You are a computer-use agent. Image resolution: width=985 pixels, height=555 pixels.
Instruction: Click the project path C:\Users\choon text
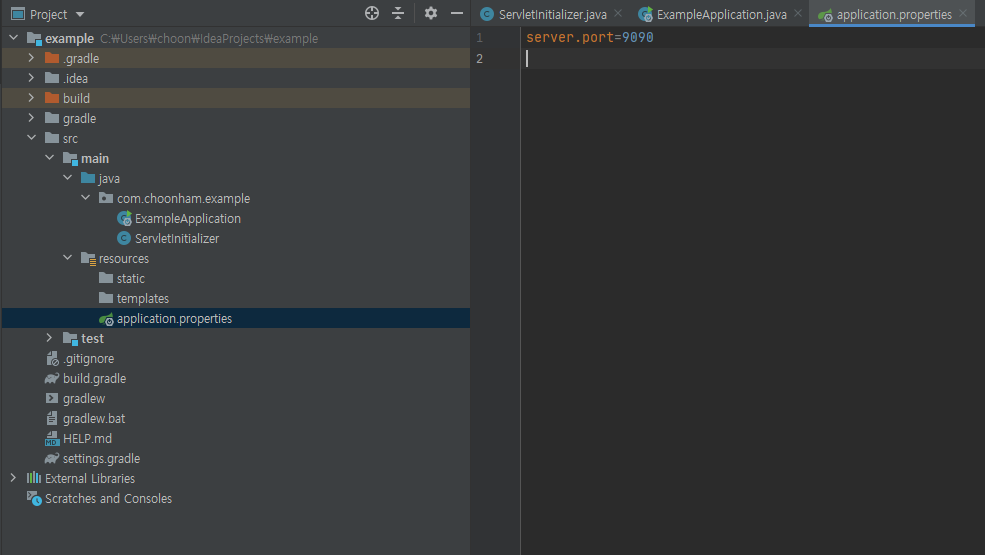point(209,38)
